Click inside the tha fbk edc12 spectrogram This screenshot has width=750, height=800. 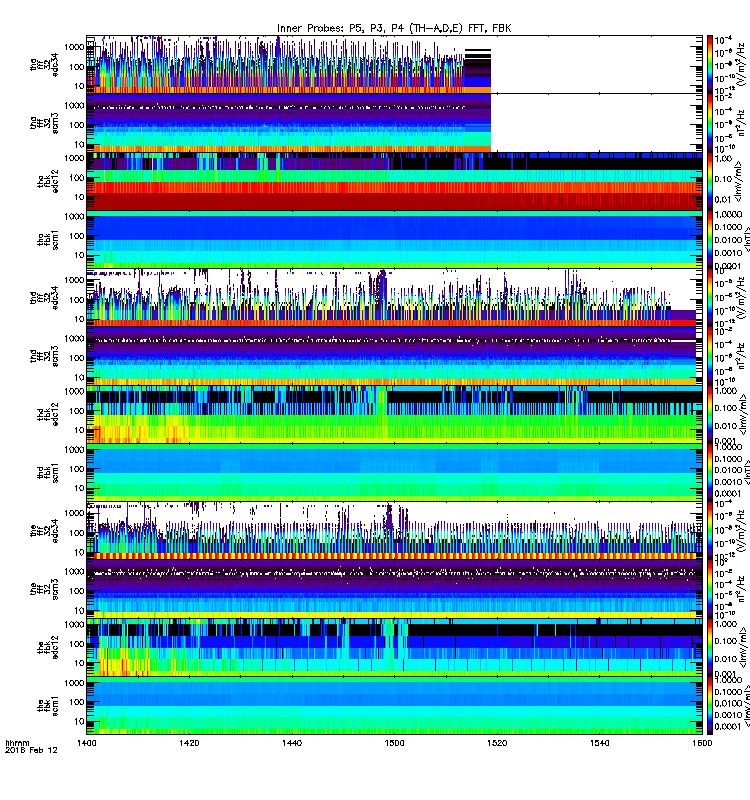tap(394, 181)
